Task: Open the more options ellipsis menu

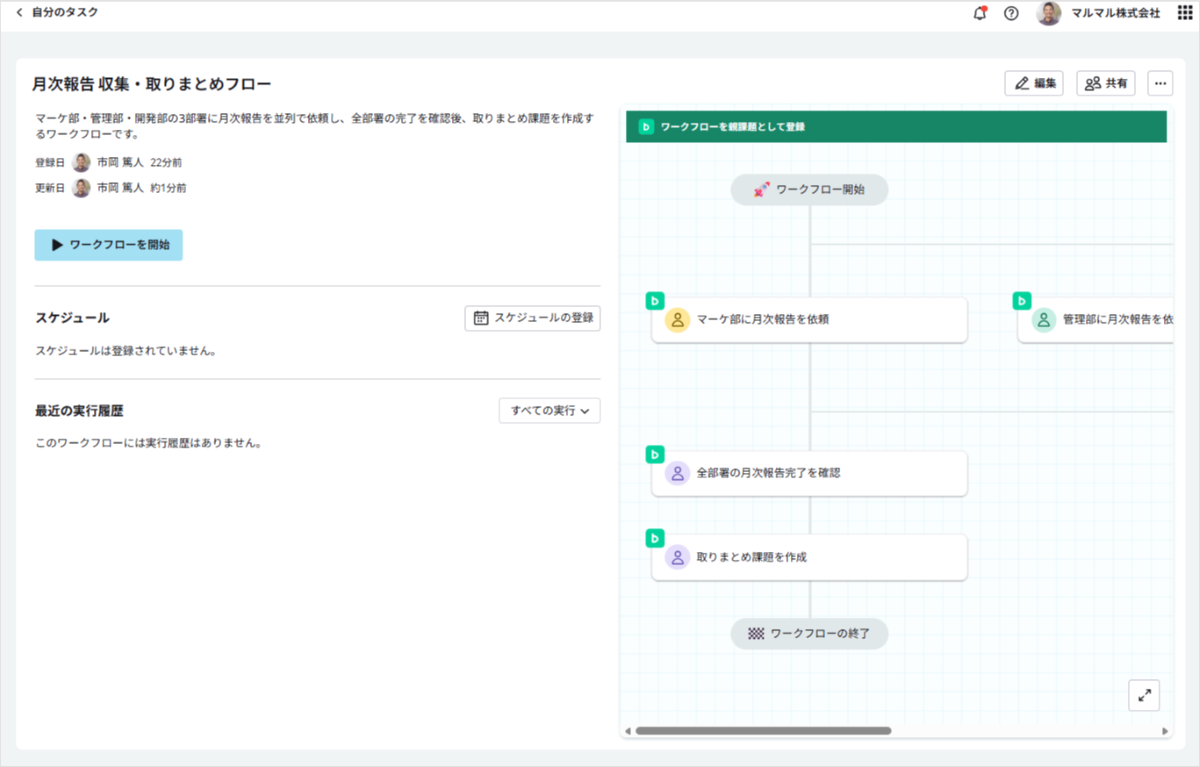Action: pyautogui.click(x=1160, y=83)
